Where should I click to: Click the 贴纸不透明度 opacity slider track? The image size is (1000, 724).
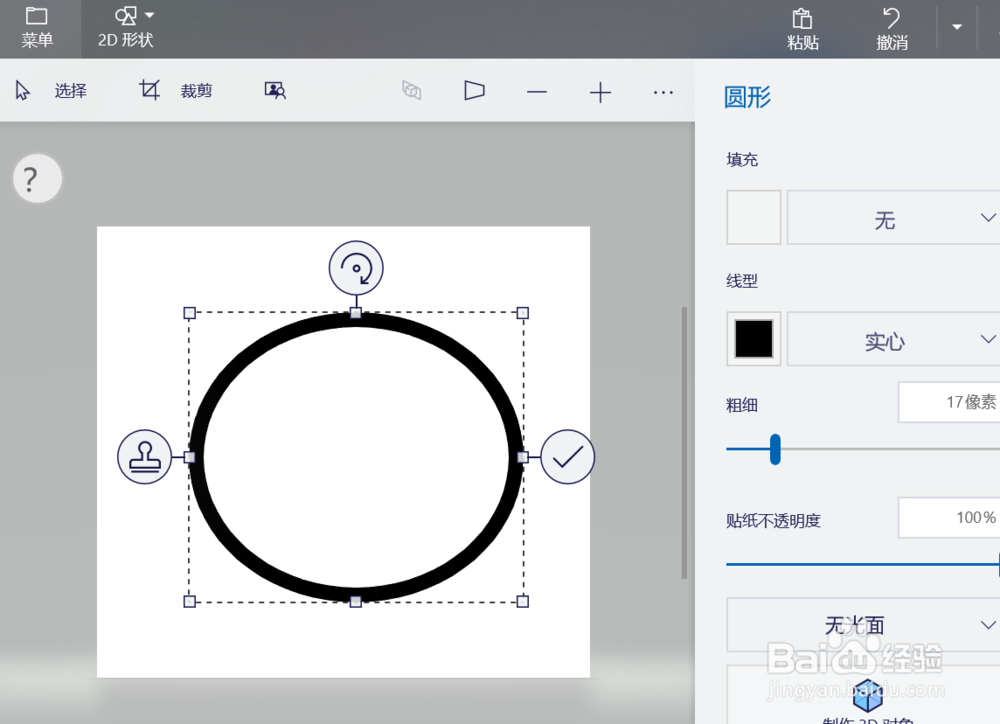pos(862,565)
